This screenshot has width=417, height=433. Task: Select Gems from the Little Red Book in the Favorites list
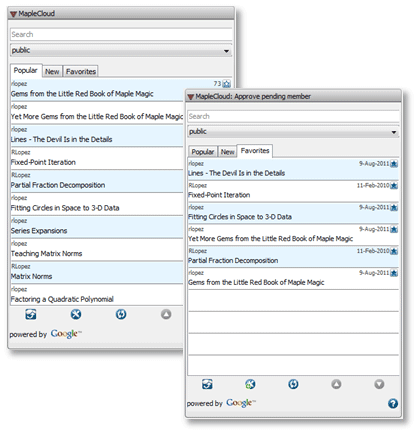pyautogui.click(x=293, y=278)
